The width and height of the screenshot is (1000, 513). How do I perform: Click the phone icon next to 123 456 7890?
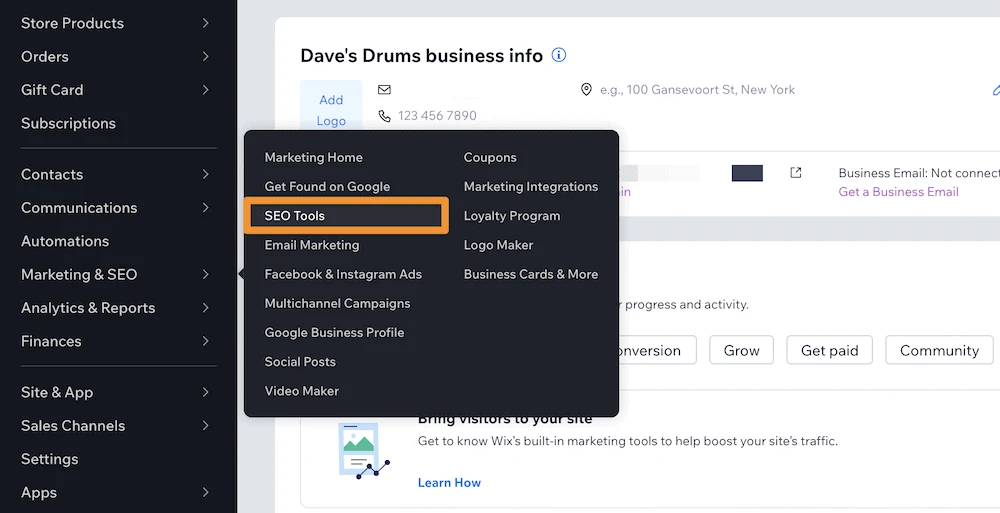[384, 115]
